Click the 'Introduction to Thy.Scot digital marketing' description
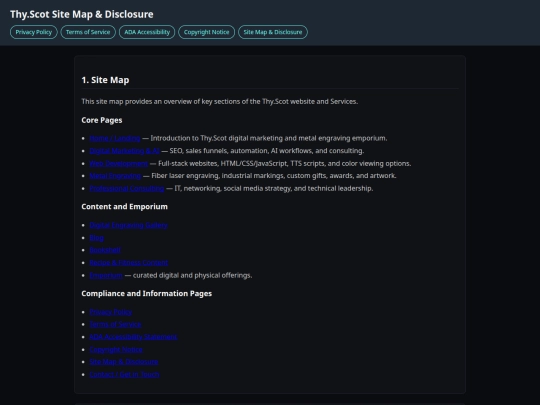The image size is (540, 405). tap(269, 138)
